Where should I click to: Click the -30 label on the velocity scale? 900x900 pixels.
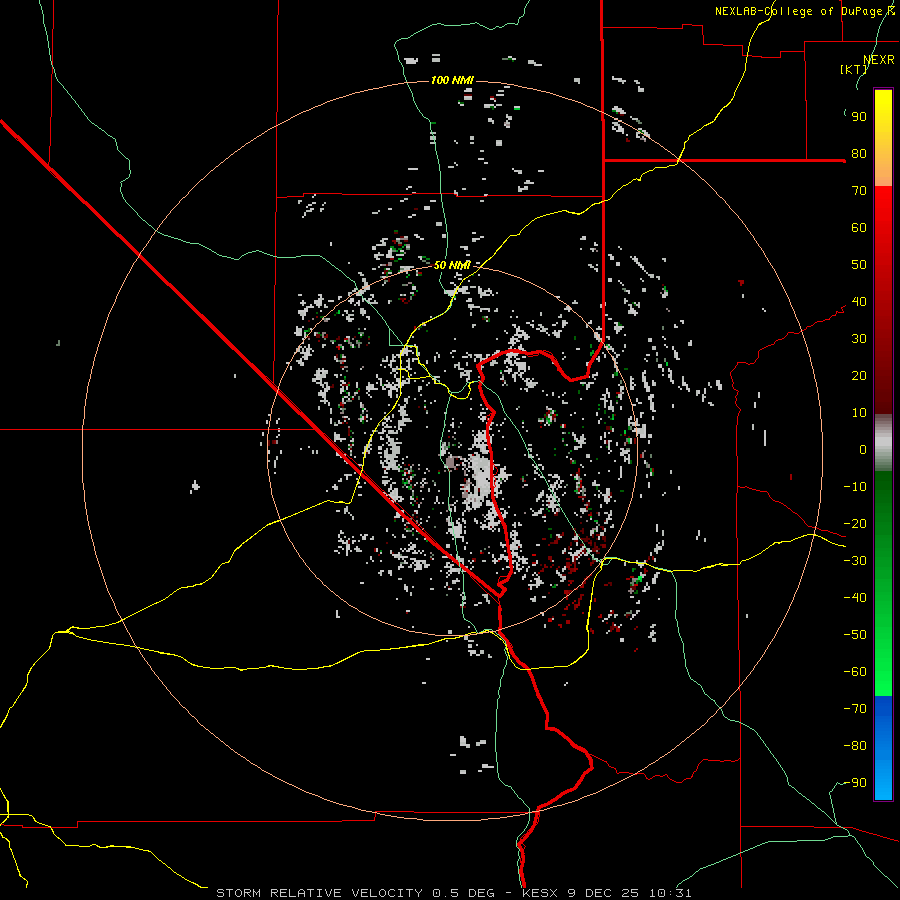pyautogui.click(x=855, y=561)
